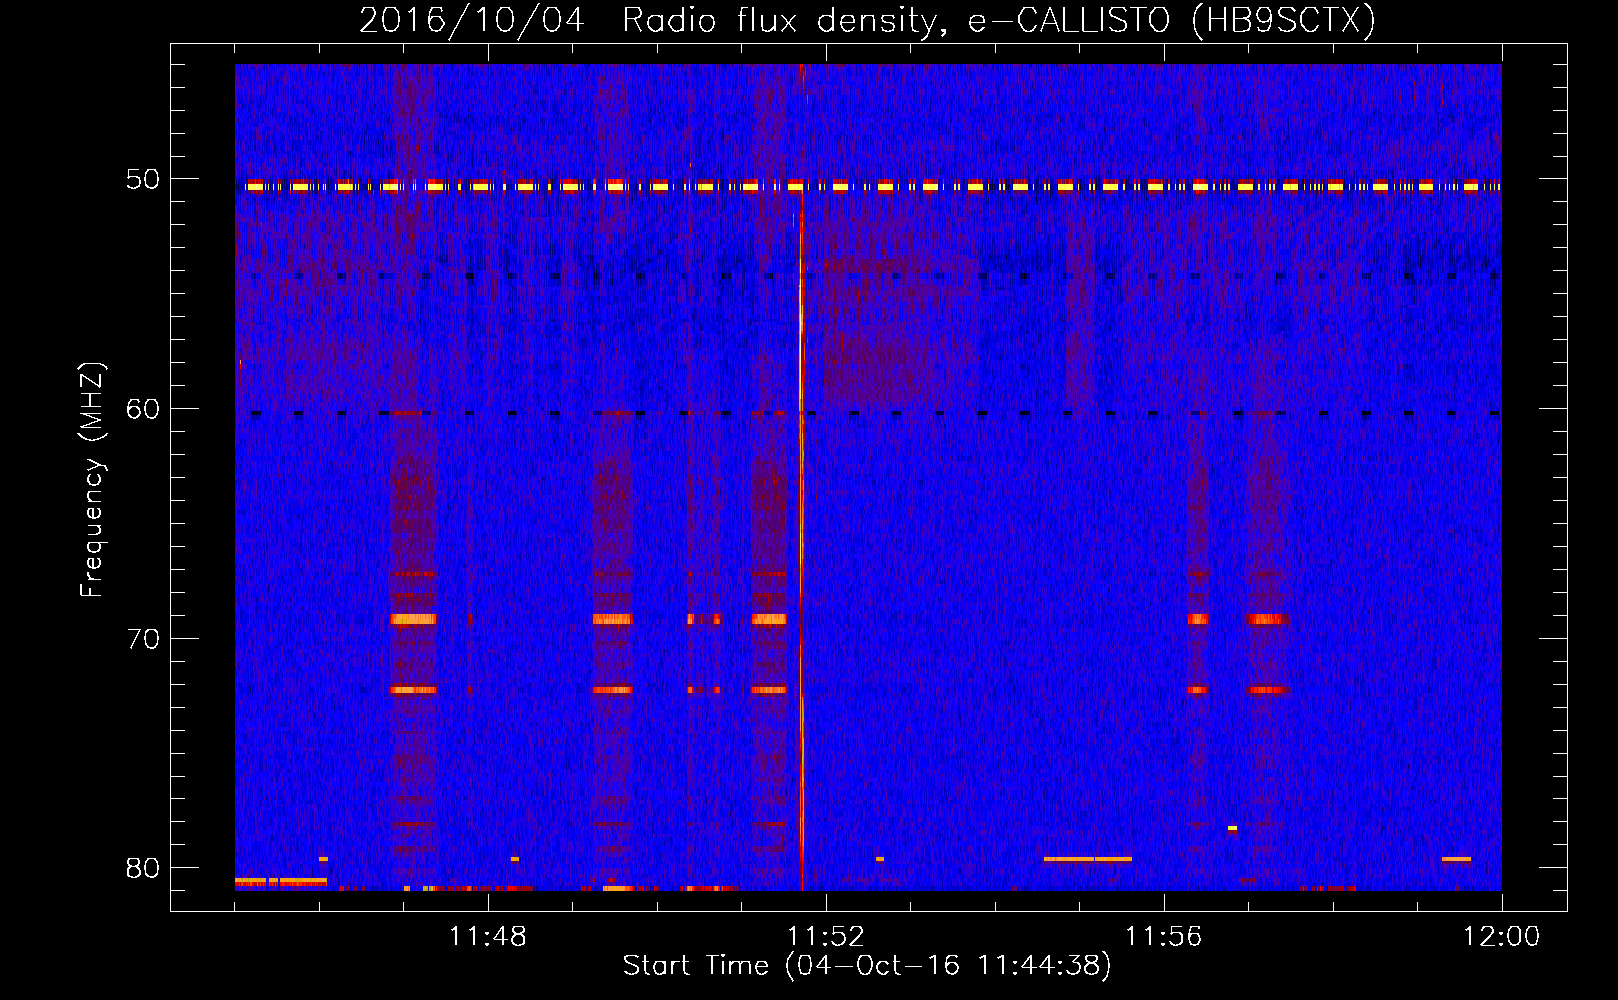
Task: Click the "11:56" time tick label
Action: point(1164,937)
